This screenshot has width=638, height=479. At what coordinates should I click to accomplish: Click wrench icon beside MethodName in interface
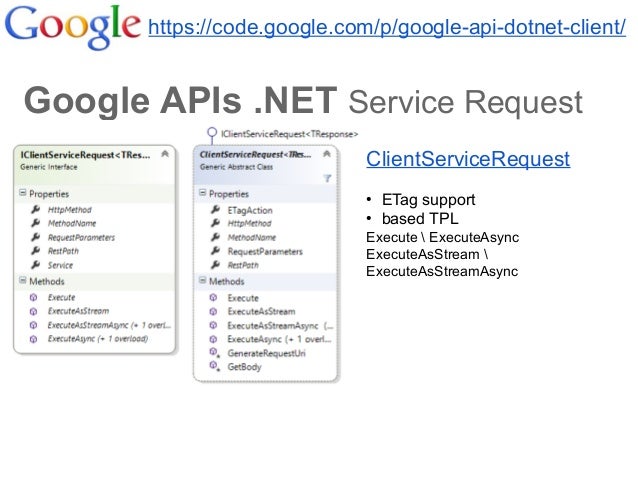(x=36, y=223)
